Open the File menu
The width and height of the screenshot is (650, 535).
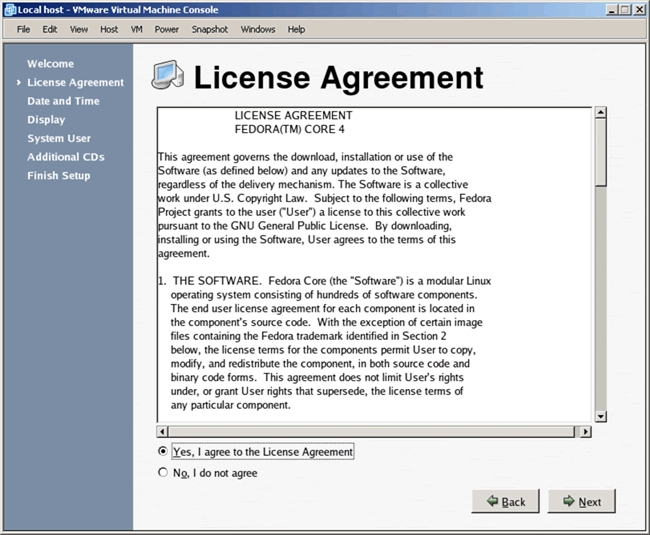(24, 30)
